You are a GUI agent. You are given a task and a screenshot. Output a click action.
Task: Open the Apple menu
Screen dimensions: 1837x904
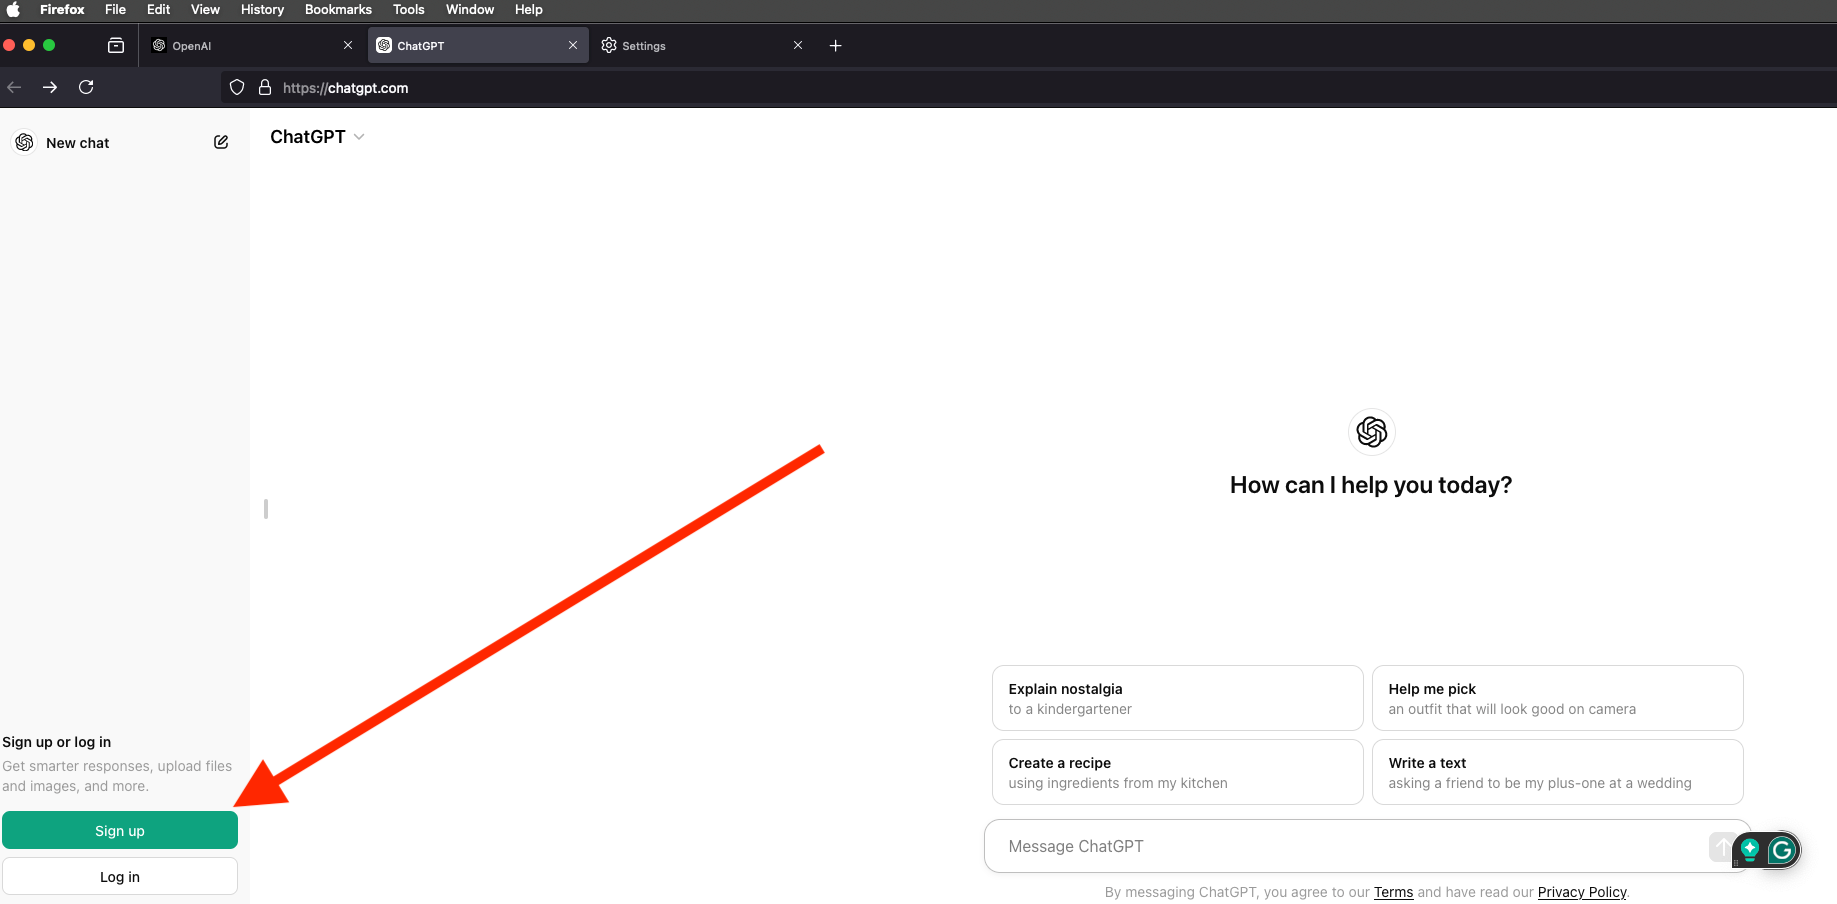pos(13,9)
